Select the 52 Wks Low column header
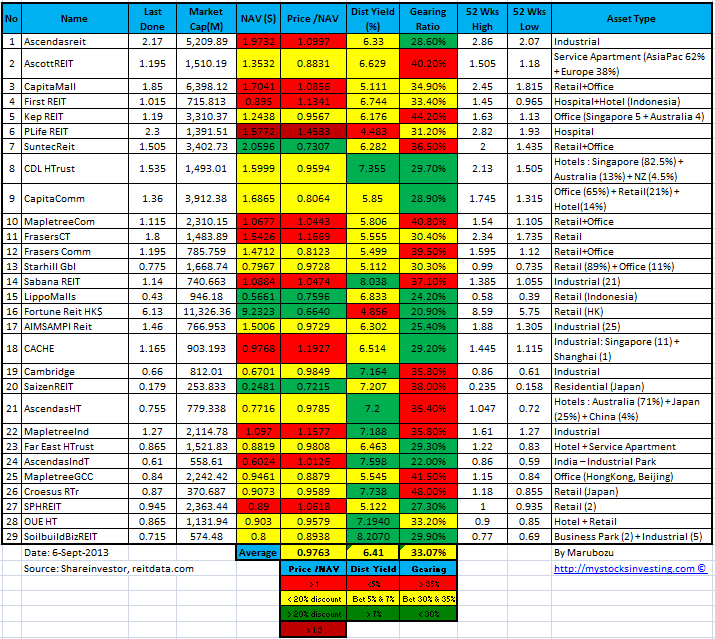This screenshot has height=639, width=715. tap(529, 19)
